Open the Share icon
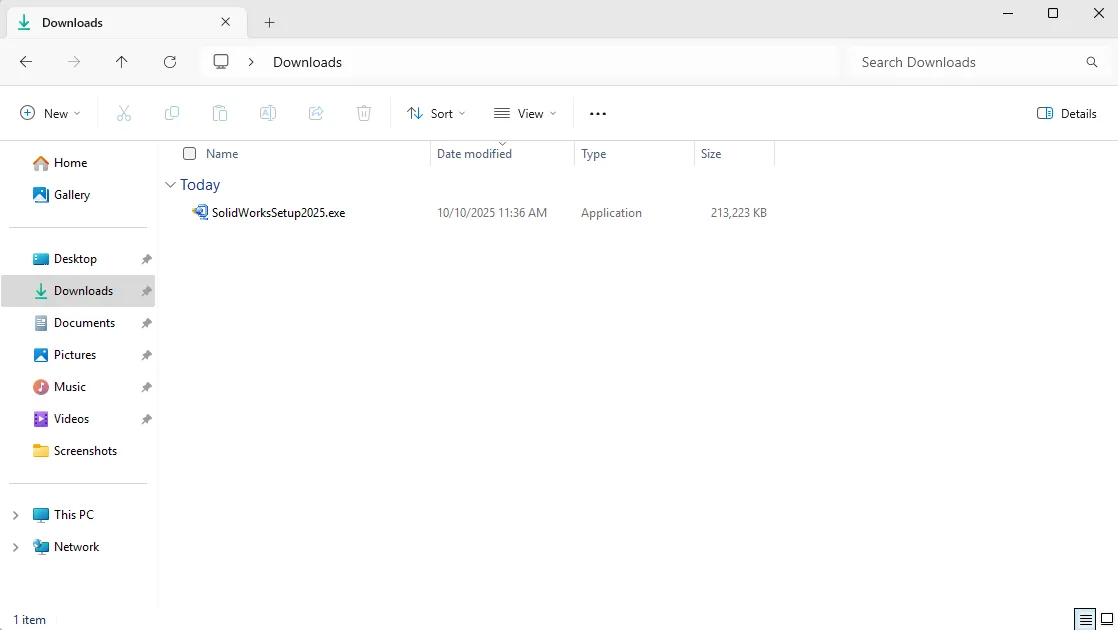This screenshot has width=1118, height=630. click(x=316, y=113)
